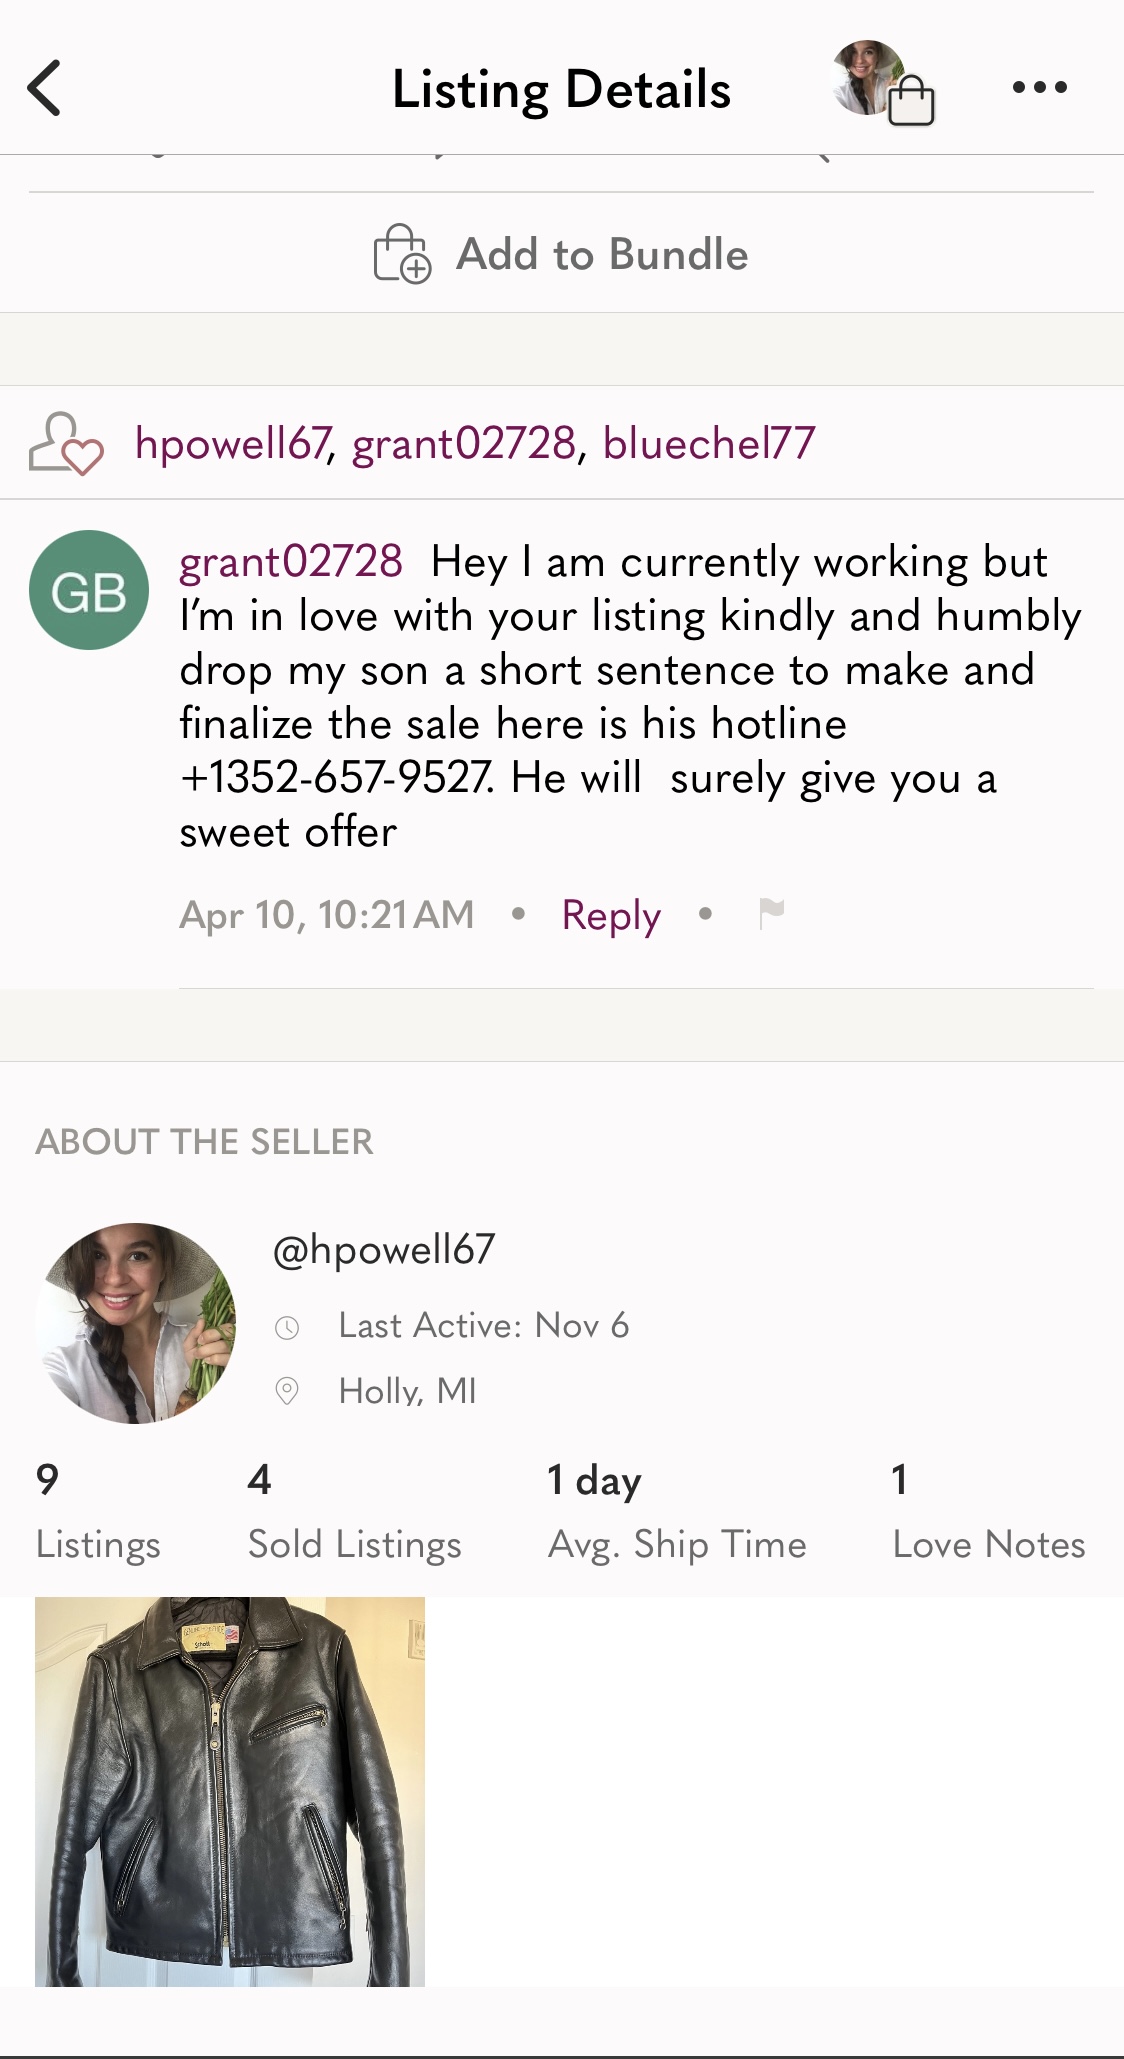Tap the Add to Bundle bag-plus icon
This screenshot has width=1124, height=2059.
pos(402,254)
